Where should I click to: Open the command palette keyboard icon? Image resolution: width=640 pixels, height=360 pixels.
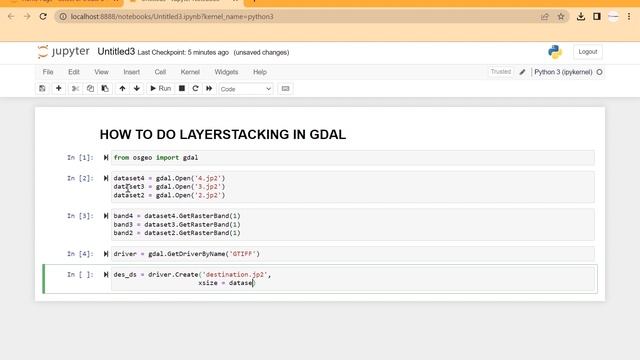(x=285, y=89)
